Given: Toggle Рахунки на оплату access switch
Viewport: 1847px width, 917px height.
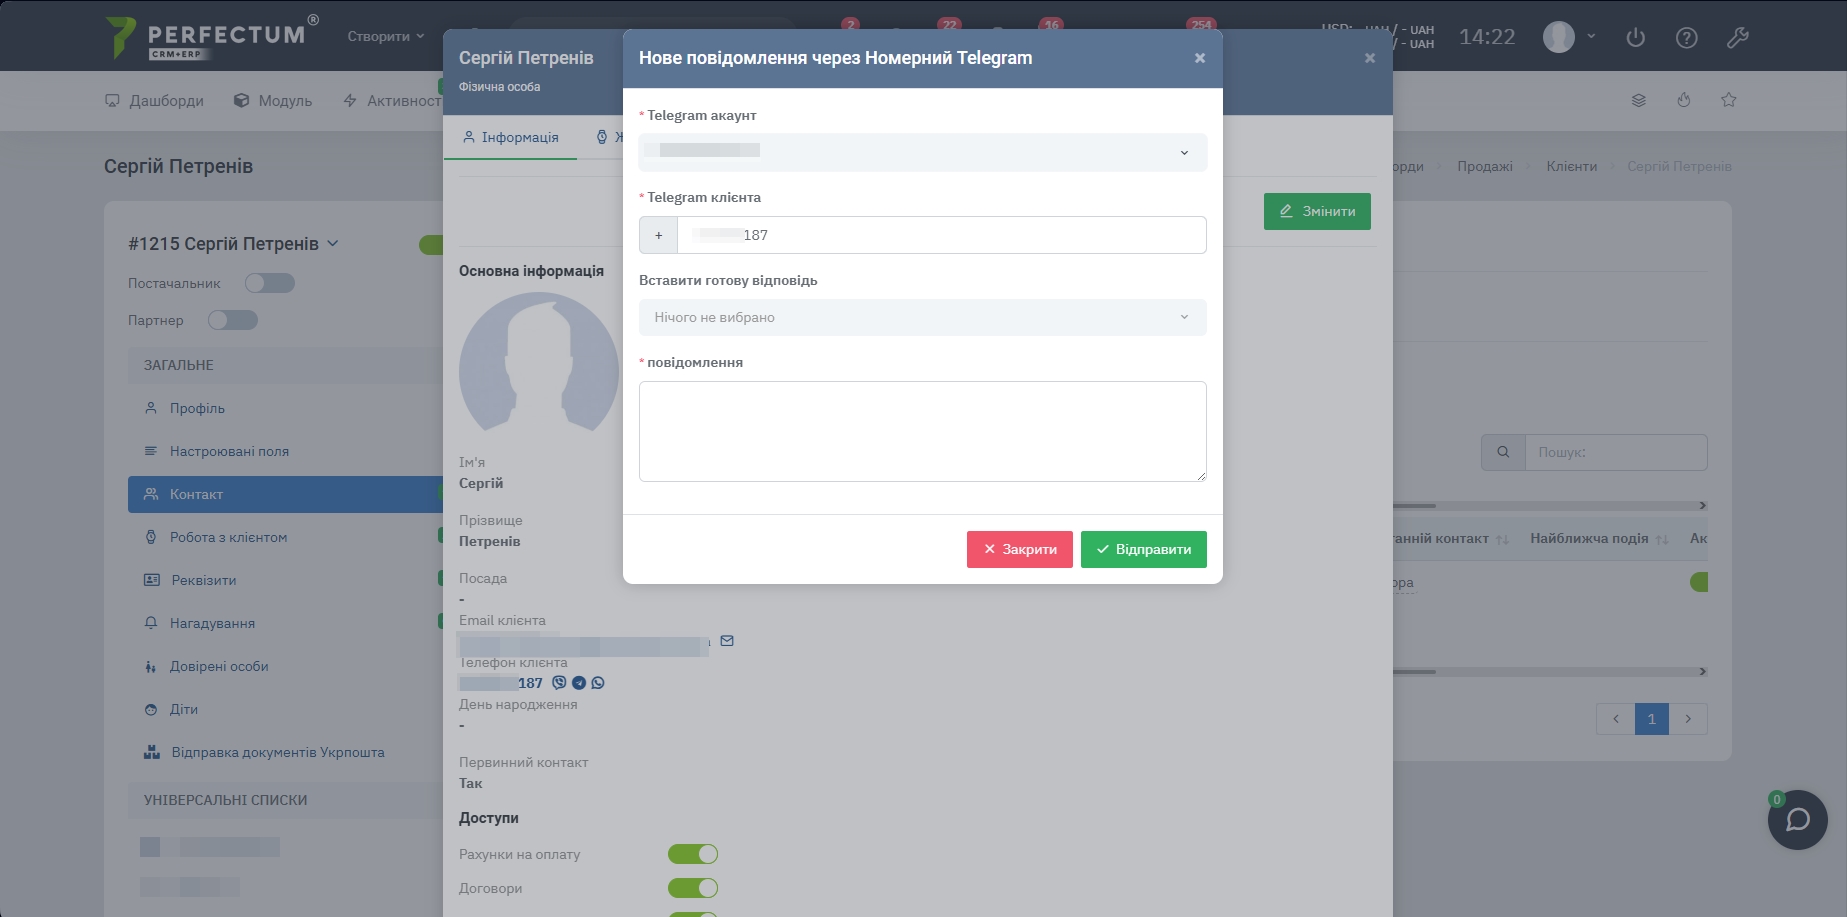Looking at the screenshot, I should coord(693,854).
